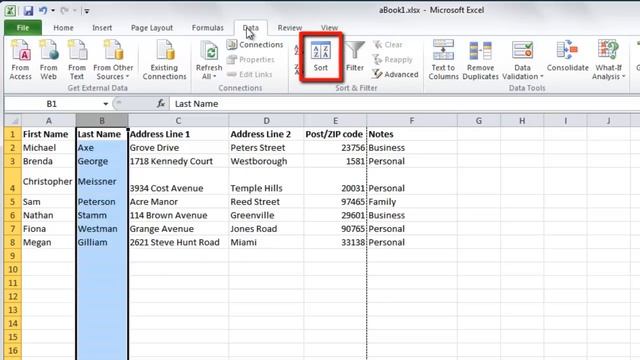Click the Select All corner button

[x=13, y=121]
